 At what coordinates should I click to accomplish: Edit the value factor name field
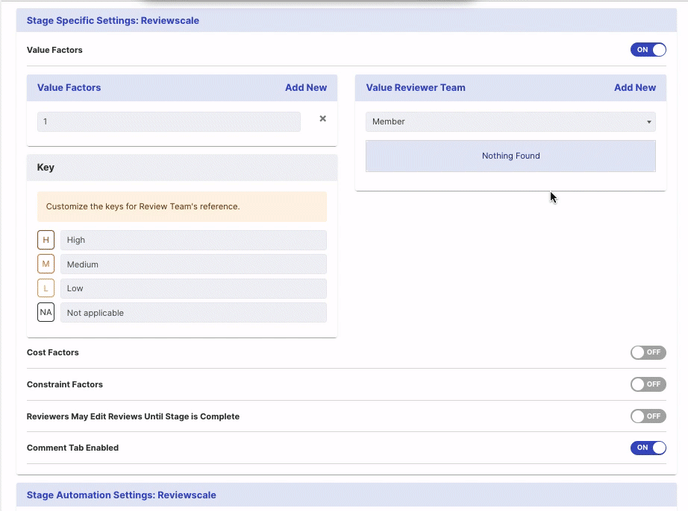click(168, 122)
